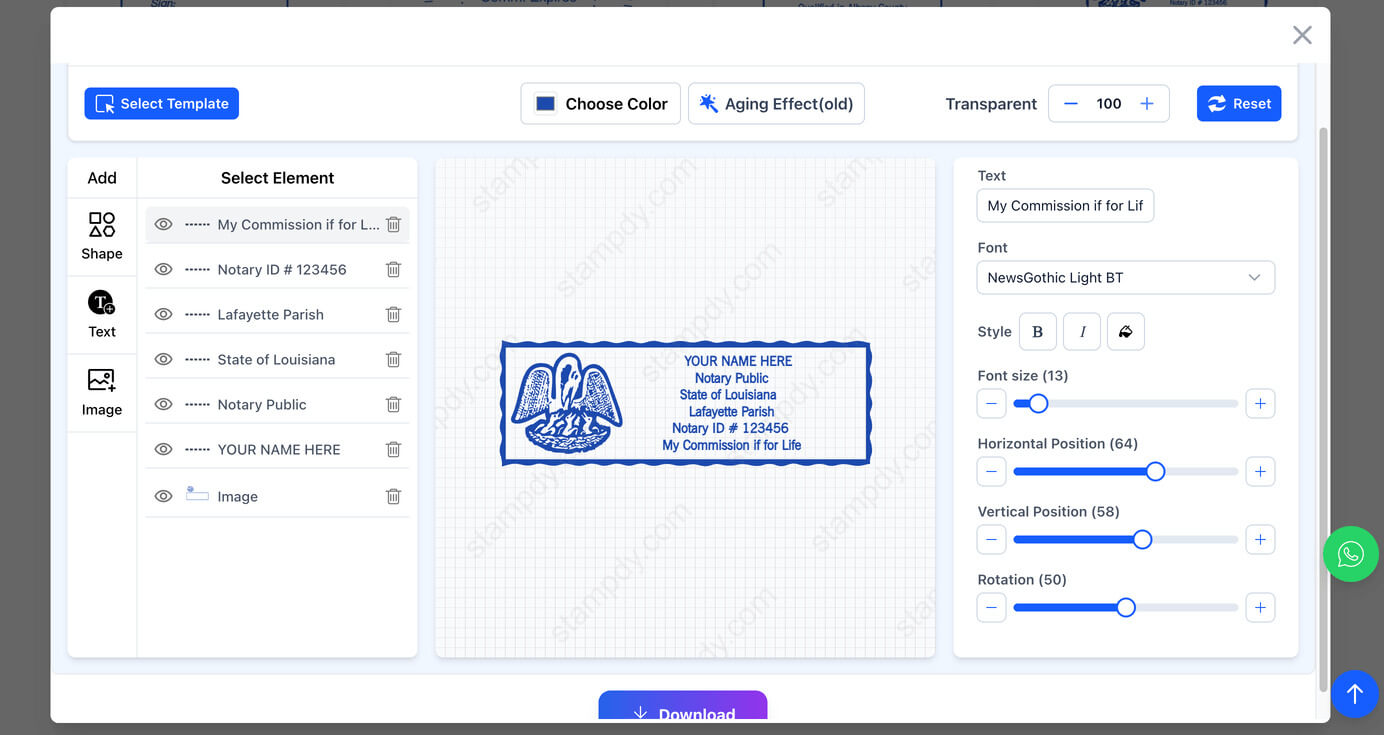Image resolution: width=1384 pixels, height=735 pixels.
Task: Hide the YOUR NAME HERE element
Action: pyautogui.click(x=163, y=449)
